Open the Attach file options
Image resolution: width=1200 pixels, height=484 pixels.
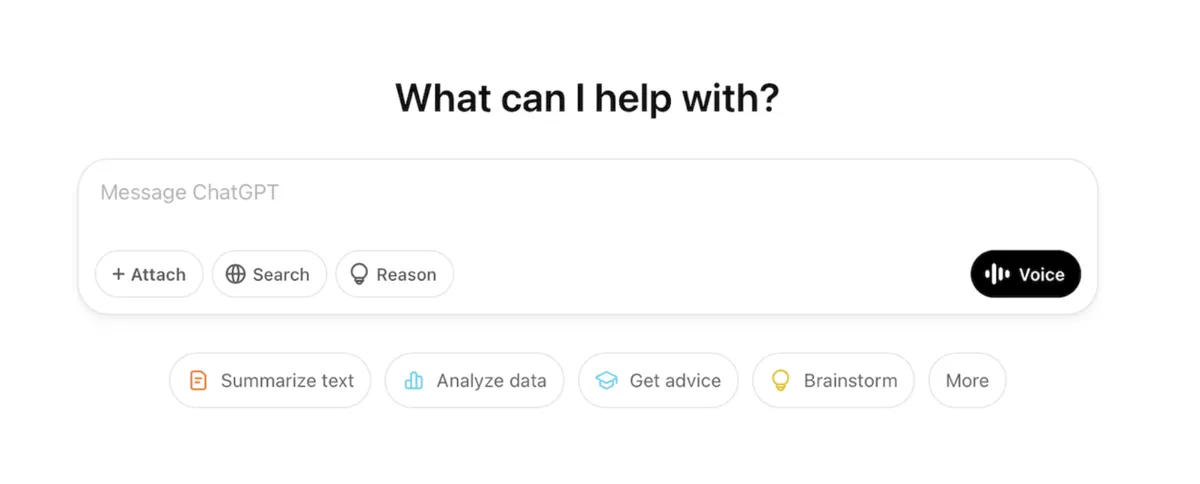(x=149, y=275)
